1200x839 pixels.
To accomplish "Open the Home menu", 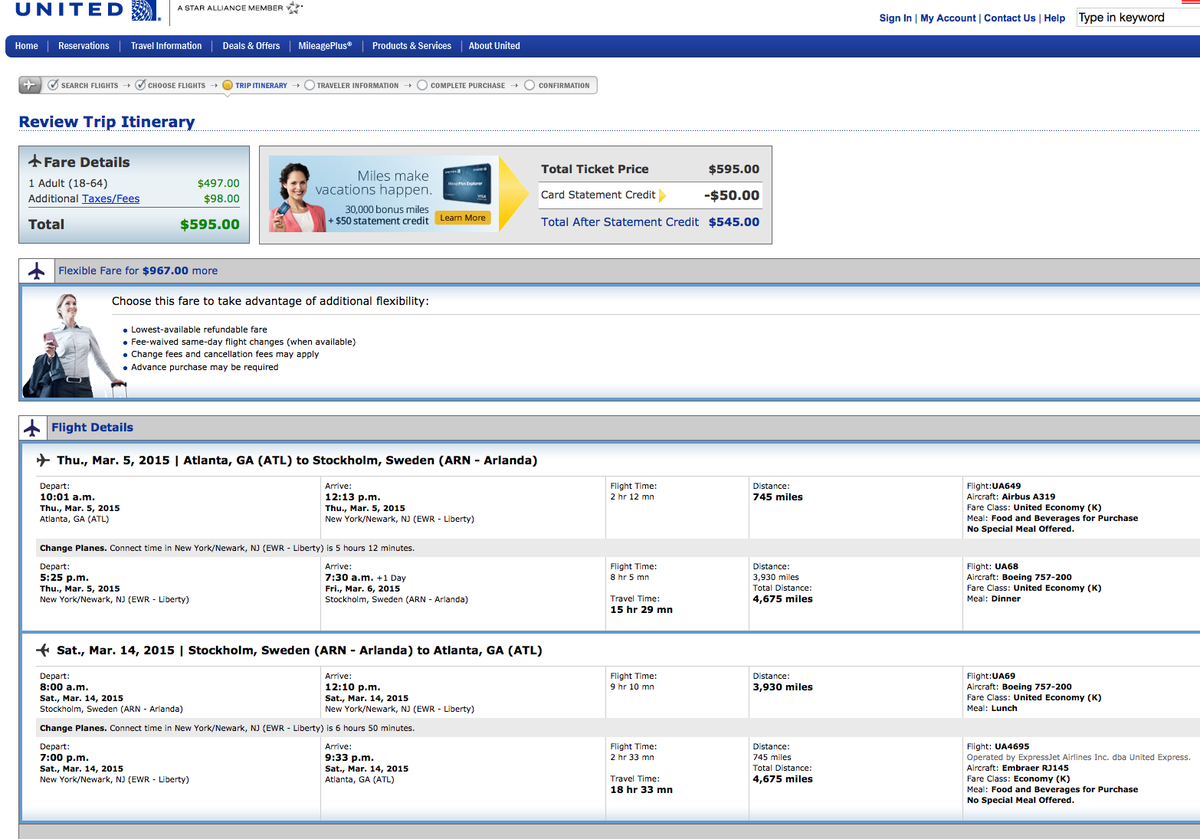I will coord(27,46).
